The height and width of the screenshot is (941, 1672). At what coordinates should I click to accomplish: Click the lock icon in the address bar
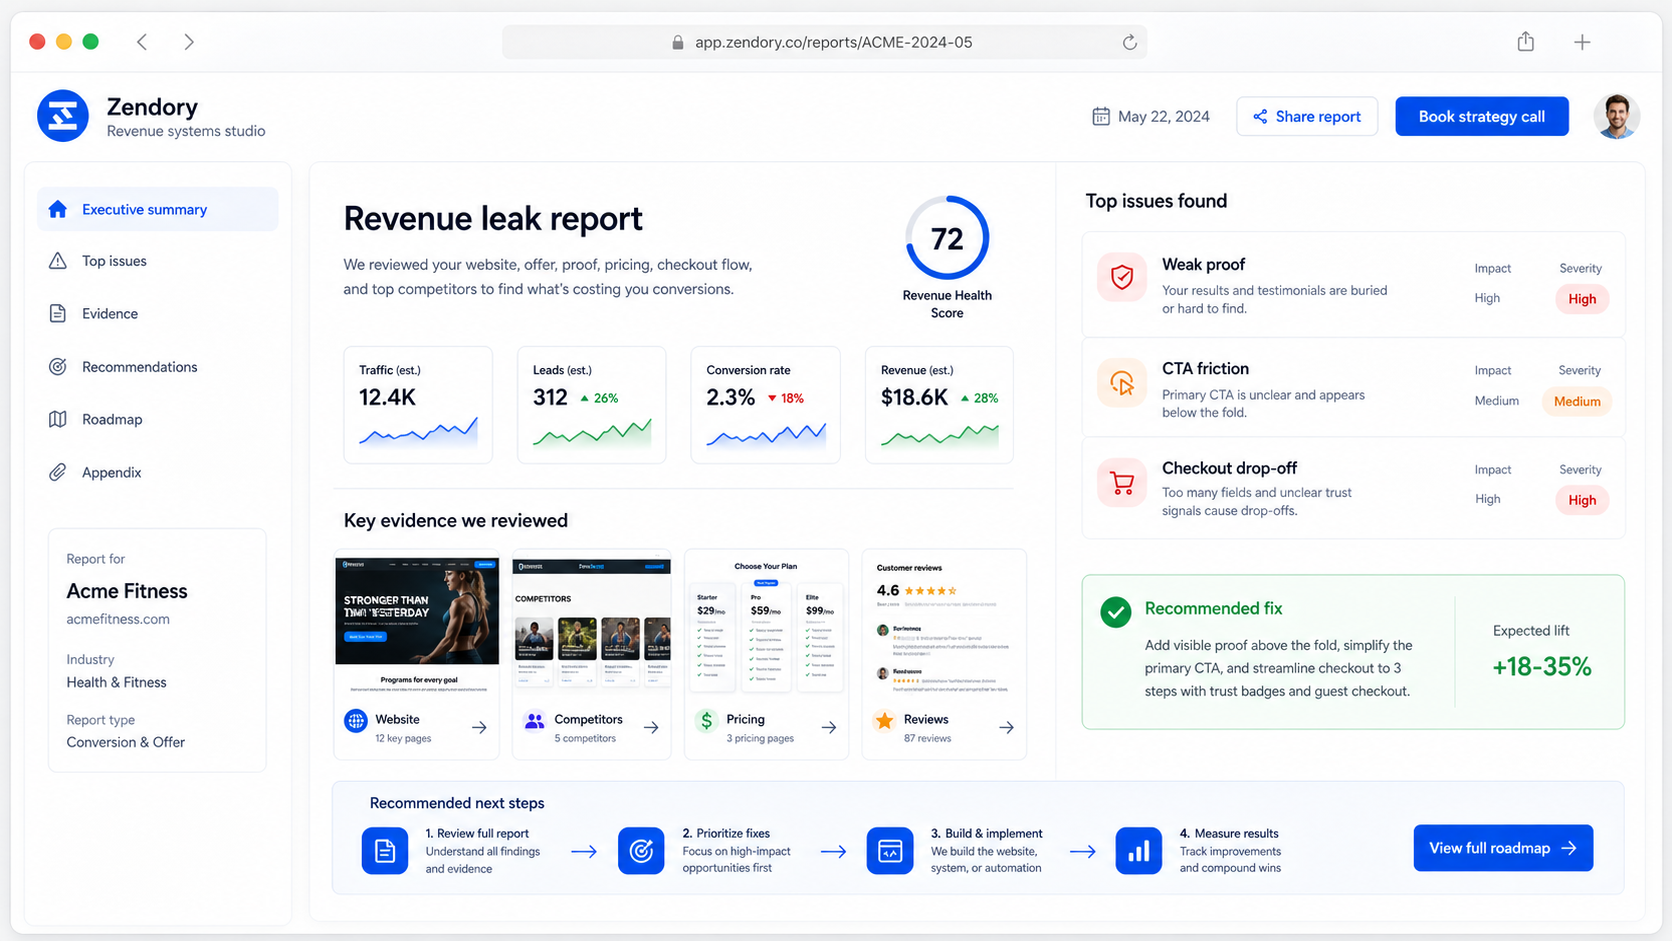click(677, 42)
